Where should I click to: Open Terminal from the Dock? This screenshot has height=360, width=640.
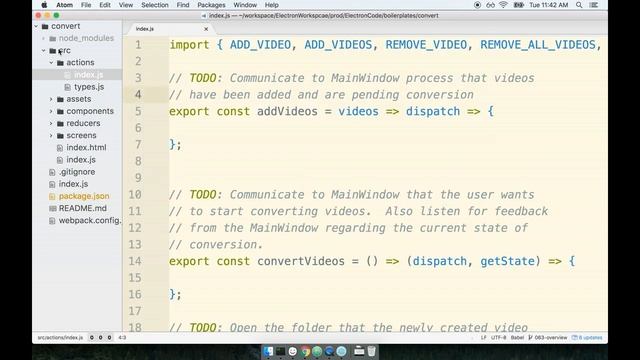280,351
